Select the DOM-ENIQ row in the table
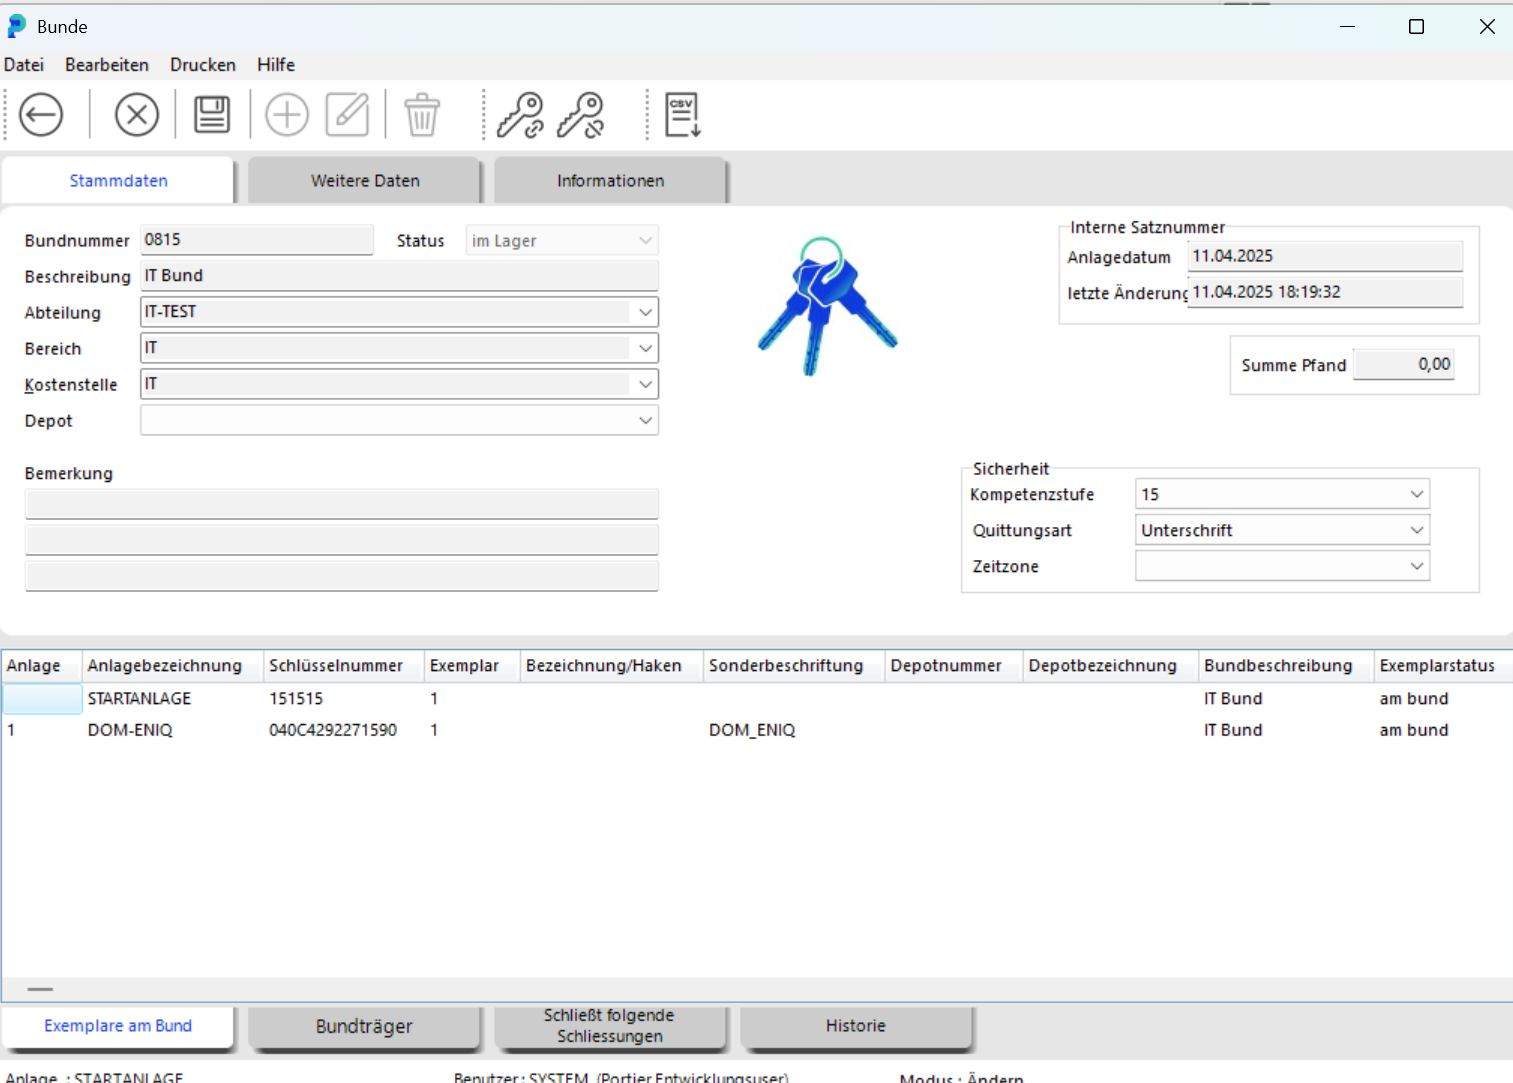1513x1083 pixels. coord(130,730)
